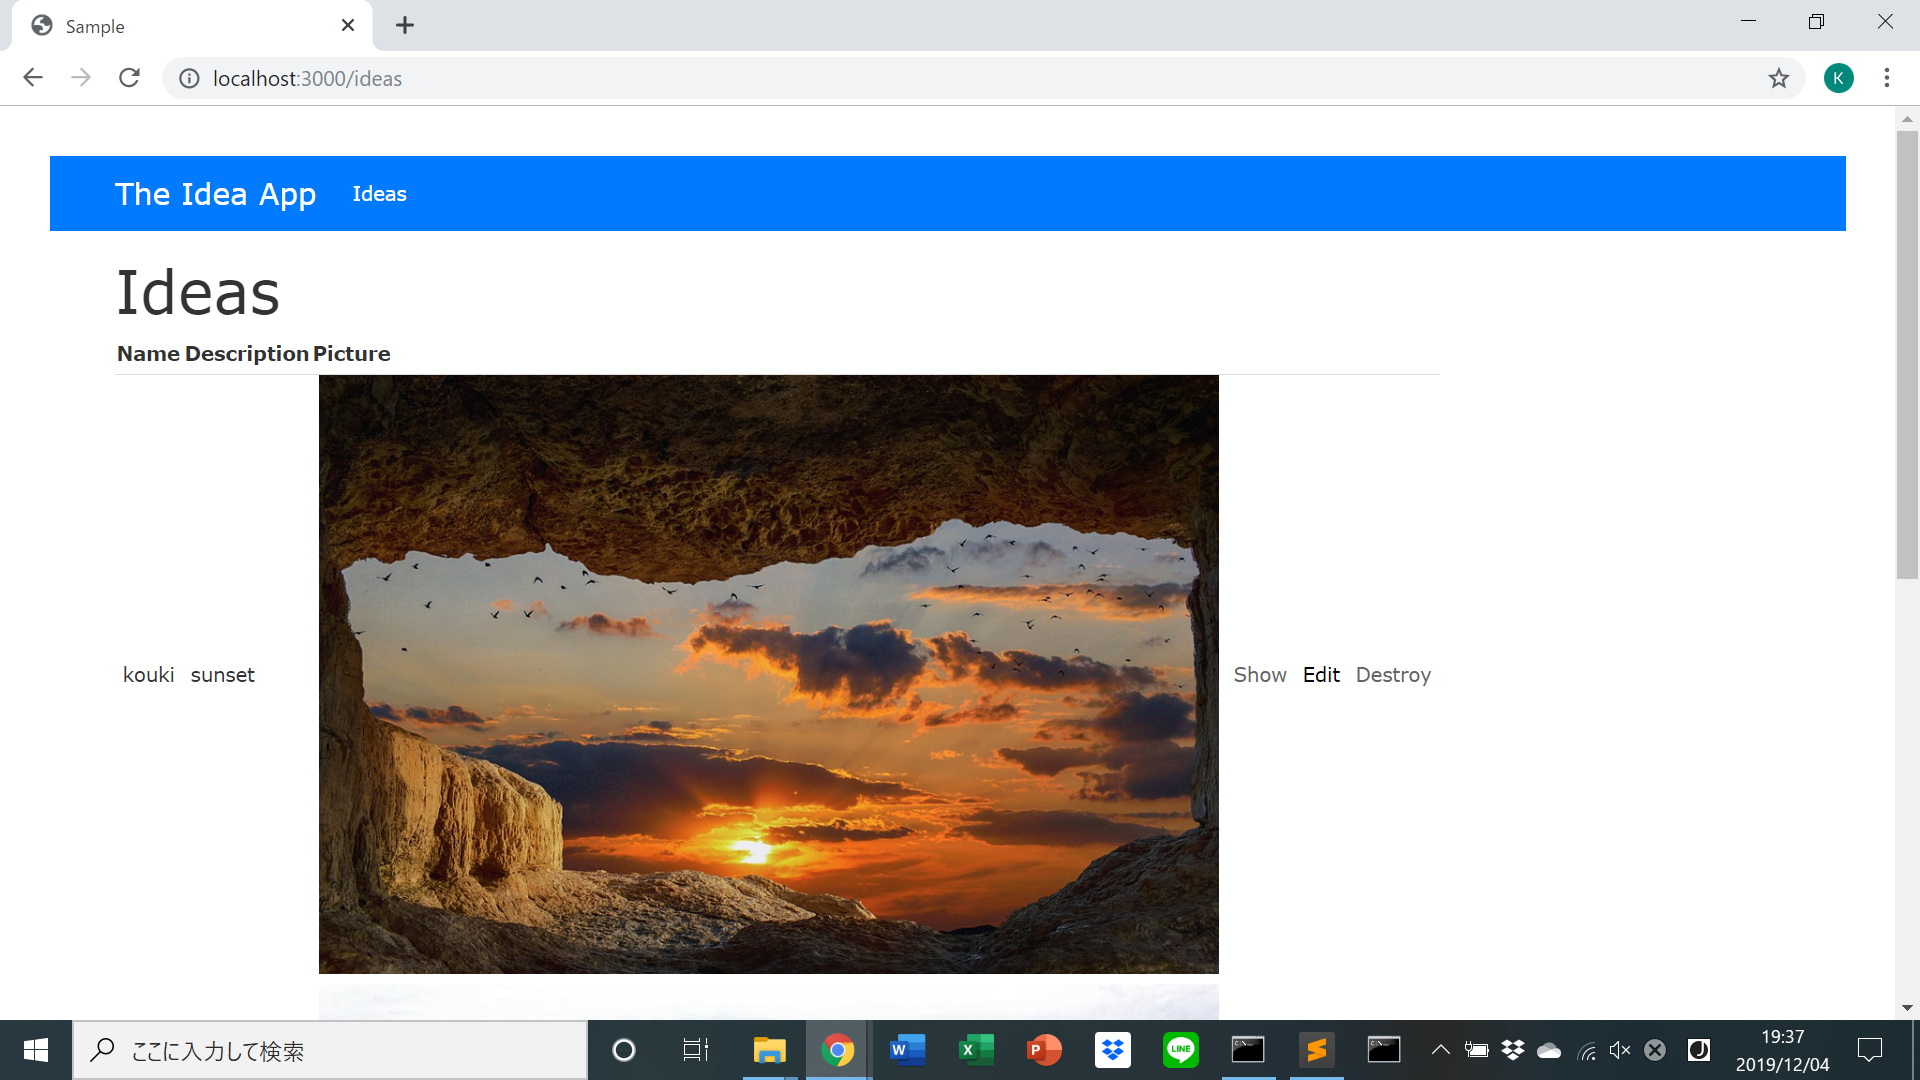The width and height of the screenshot is (1920, 1080).
Task: Open Sublime Text from the taskbar
Action: point(1316,1050)
